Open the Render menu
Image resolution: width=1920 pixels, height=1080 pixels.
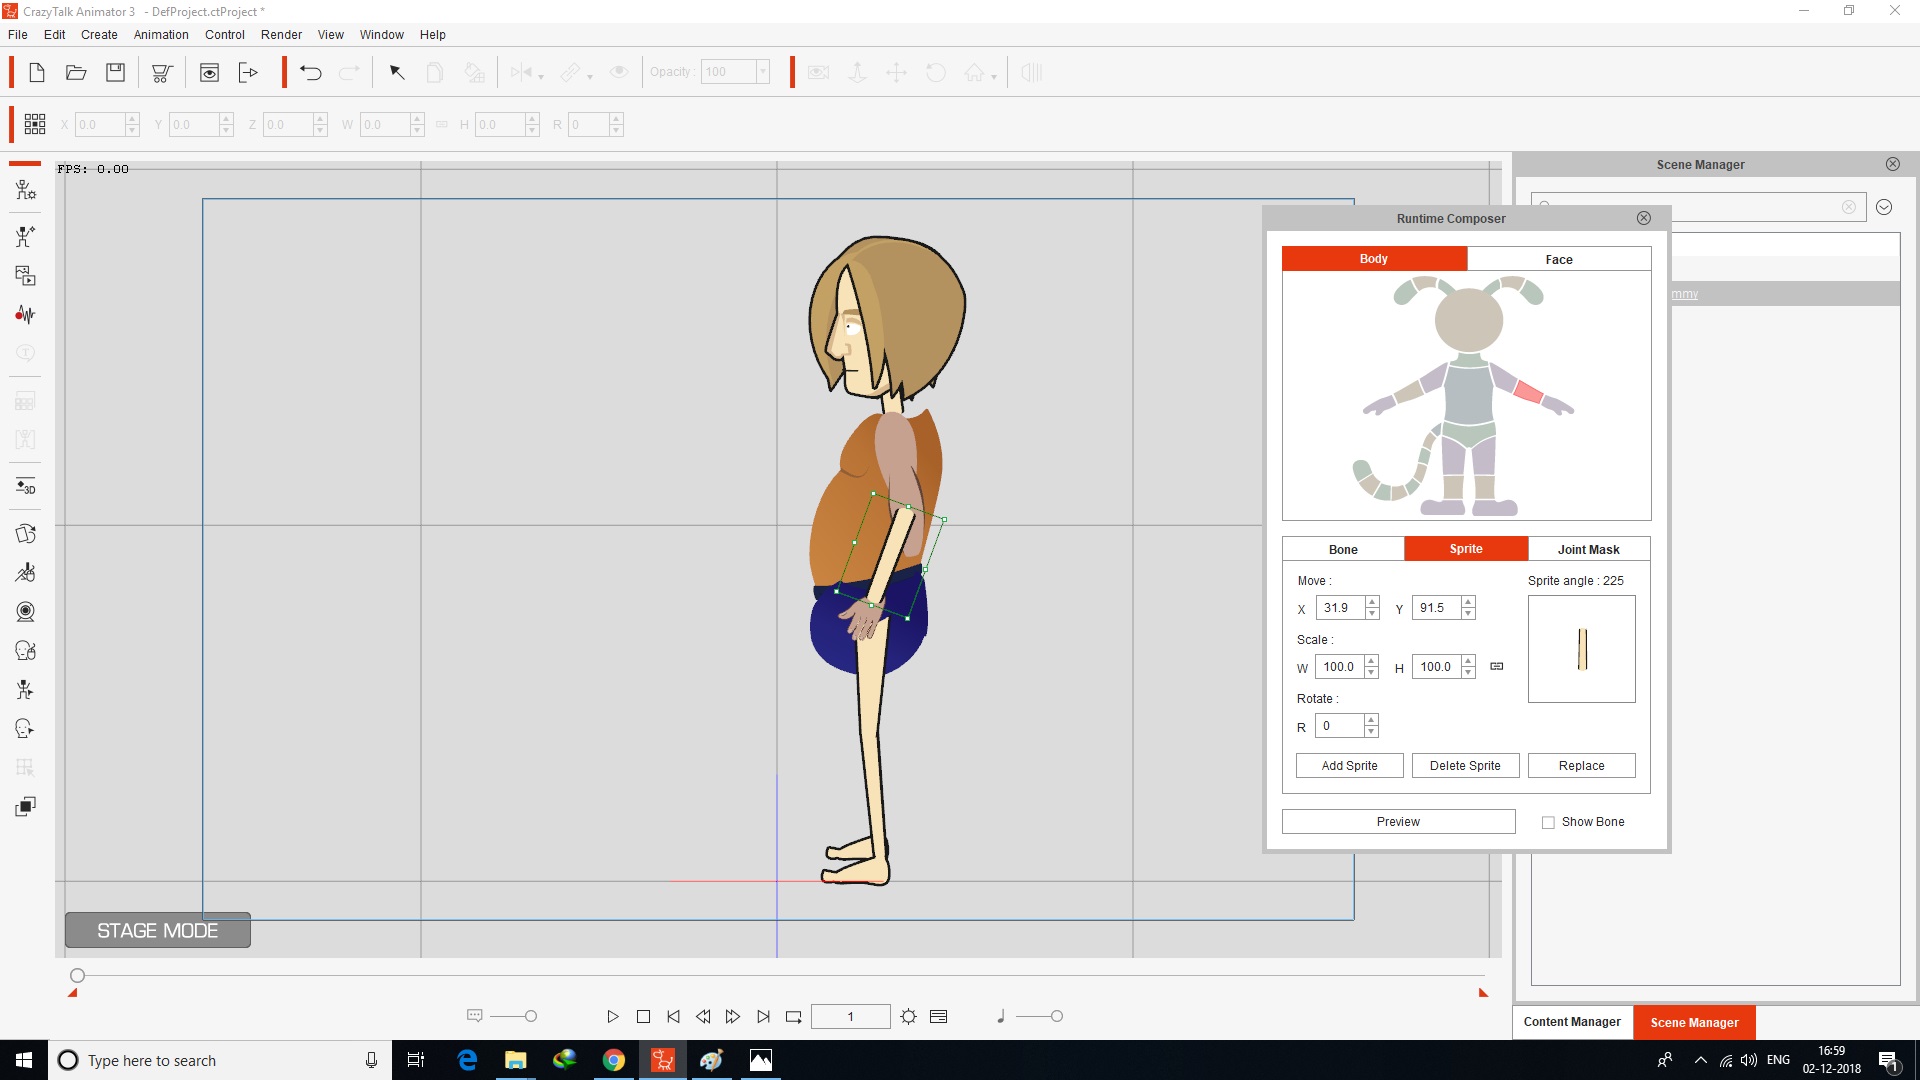click(281, 34)
